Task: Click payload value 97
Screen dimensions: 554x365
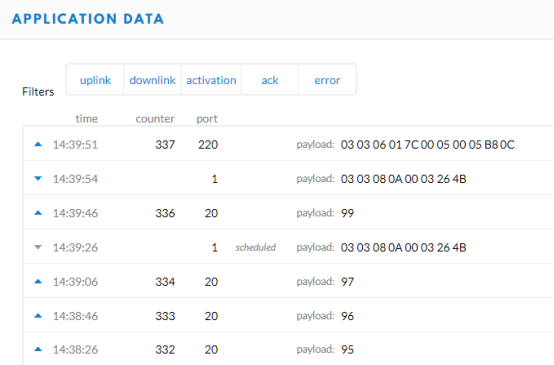Action: click(347, 282)
